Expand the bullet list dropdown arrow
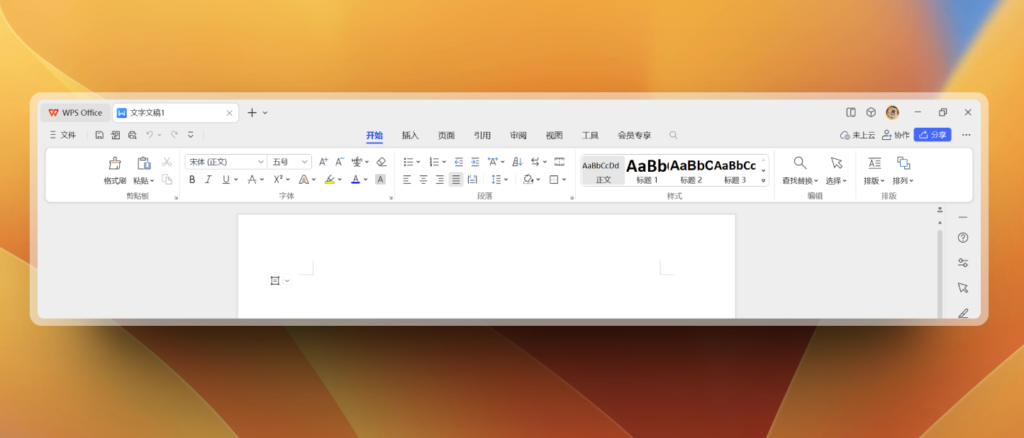This screenshot has height=438, width=1024. pyautogui.click(x=418, y=162)
